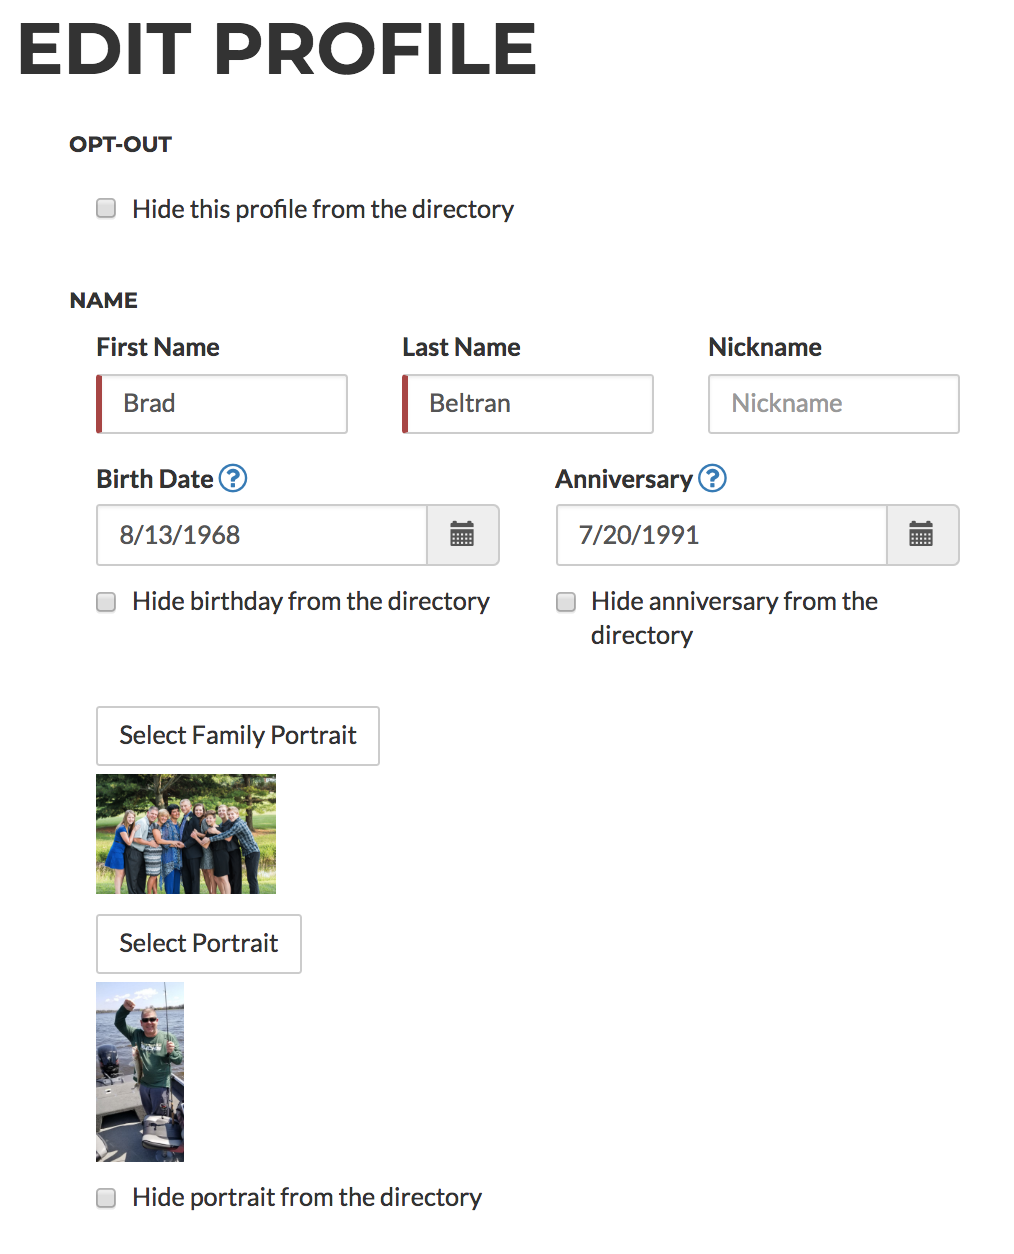Focus the First Name field containing Brad
The image size is (1014, 1254).
(x=222, y=404)
